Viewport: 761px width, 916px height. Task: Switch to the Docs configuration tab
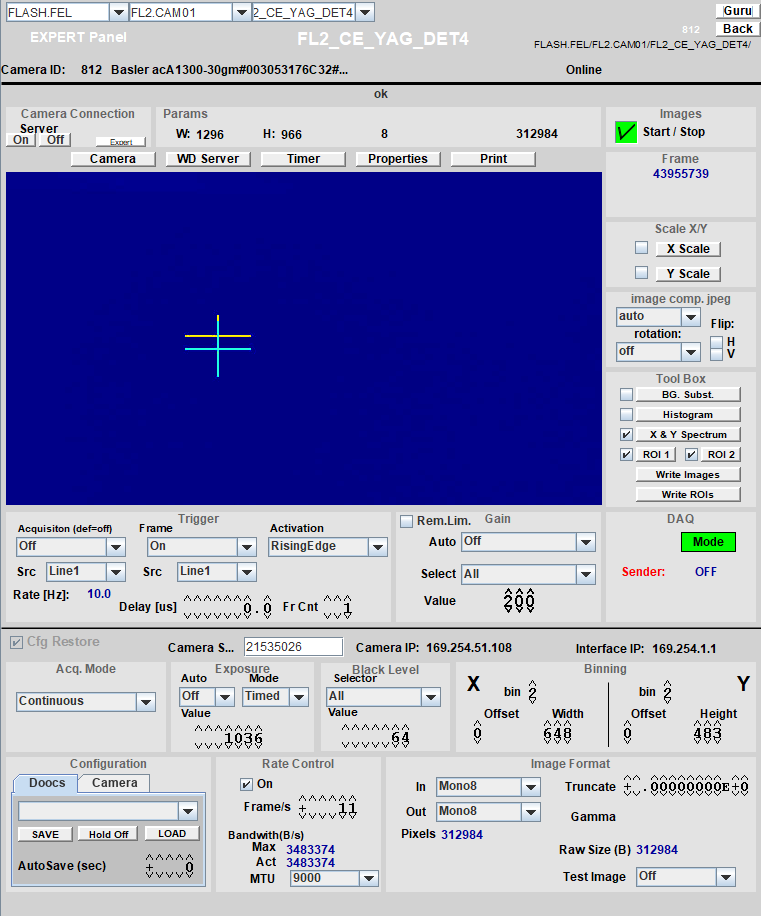coord(46,783)
